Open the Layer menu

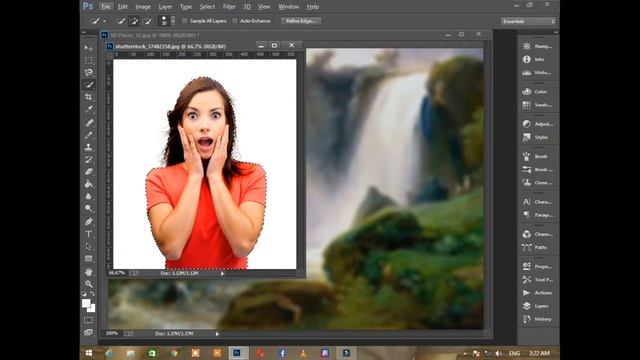(165, 7)
